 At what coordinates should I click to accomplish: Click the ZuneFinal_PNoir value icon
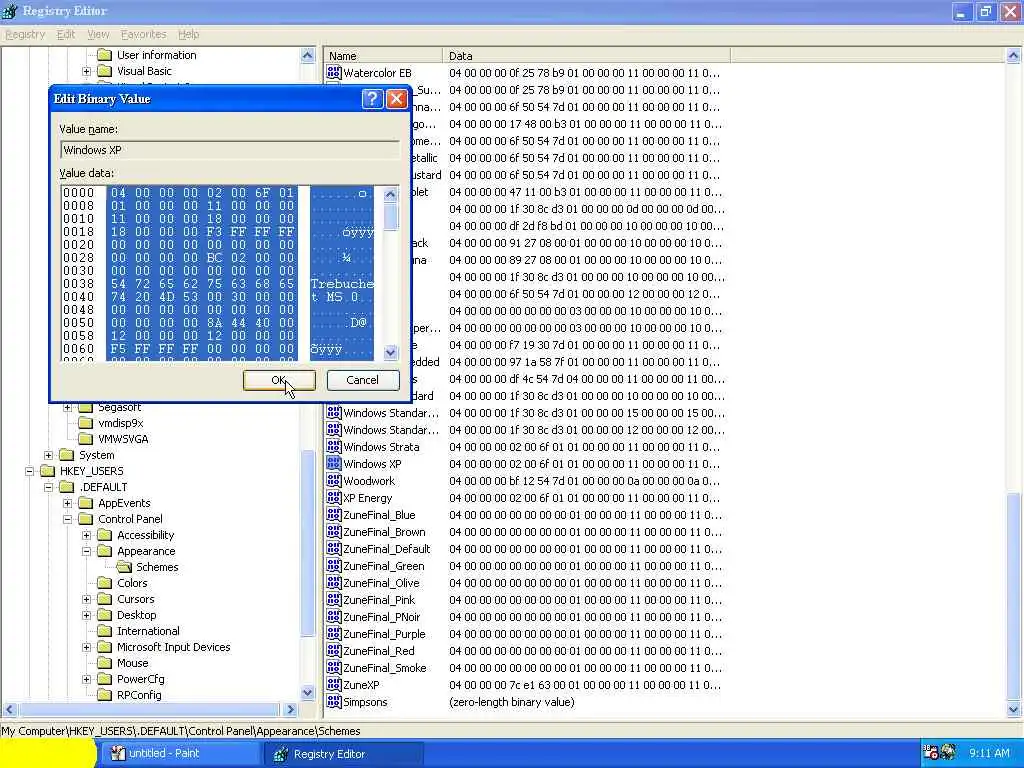(x=334, y=616)
